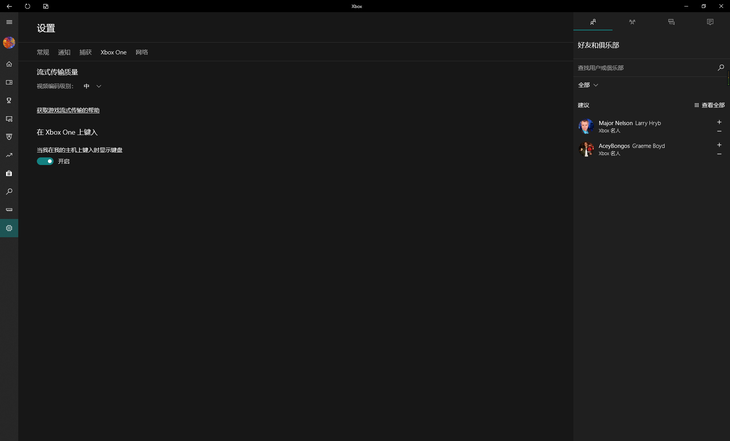Image resolution: width=730 pixels, height=441 pixels.
Task: Dismiss Major Nelson suggestion with minus
Action: (719, 131)
